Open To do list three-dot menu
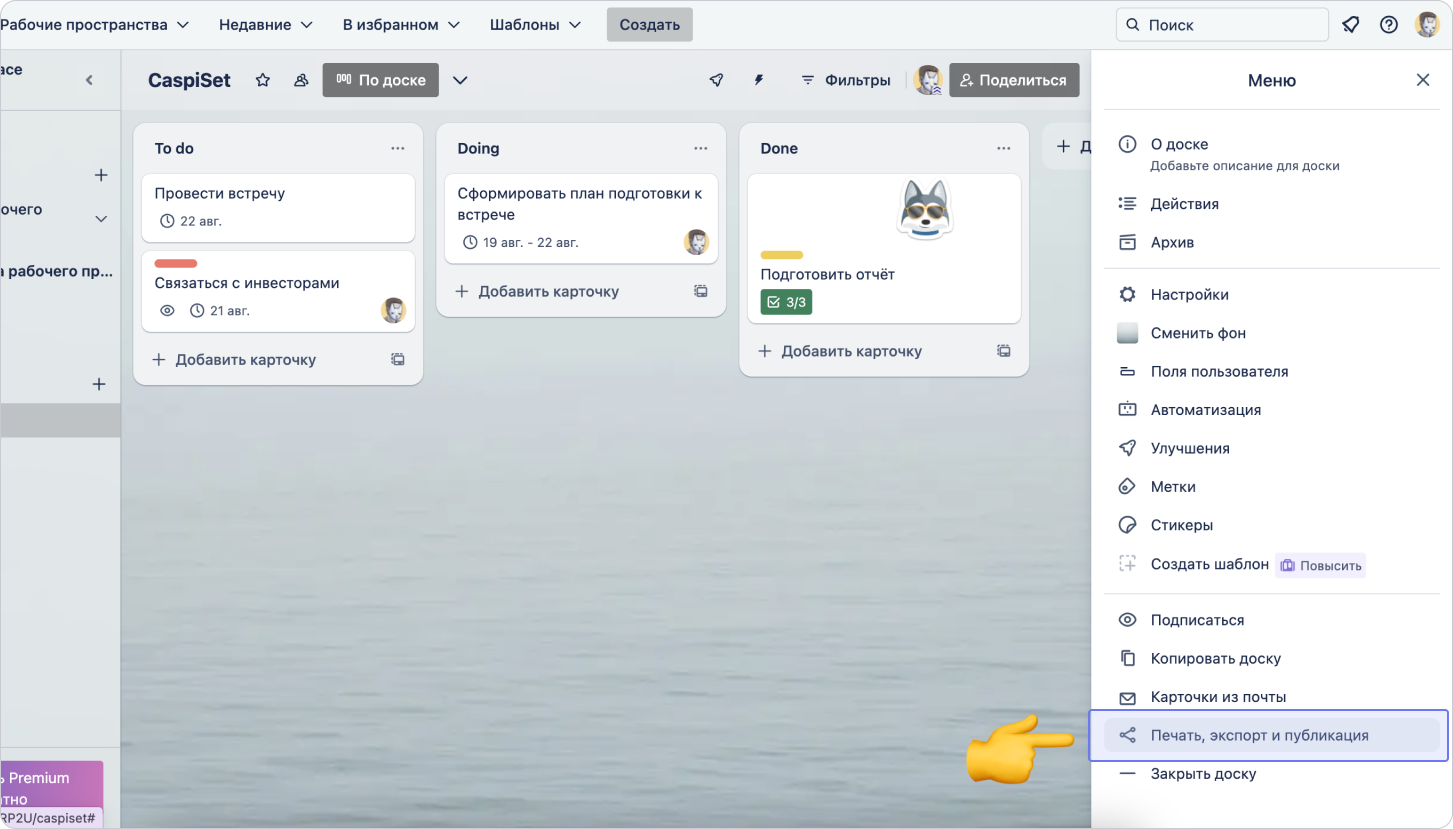 398,148
